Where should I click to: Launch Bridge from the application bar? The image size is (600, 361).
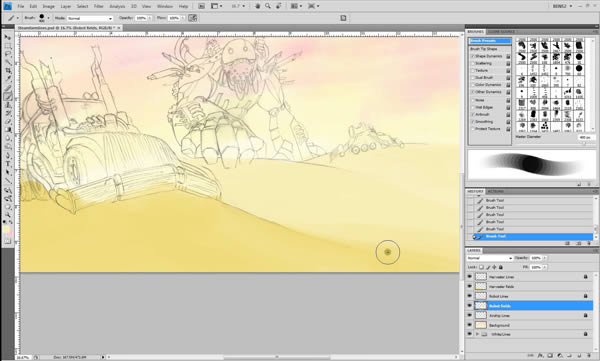click(x=201, y=6)
